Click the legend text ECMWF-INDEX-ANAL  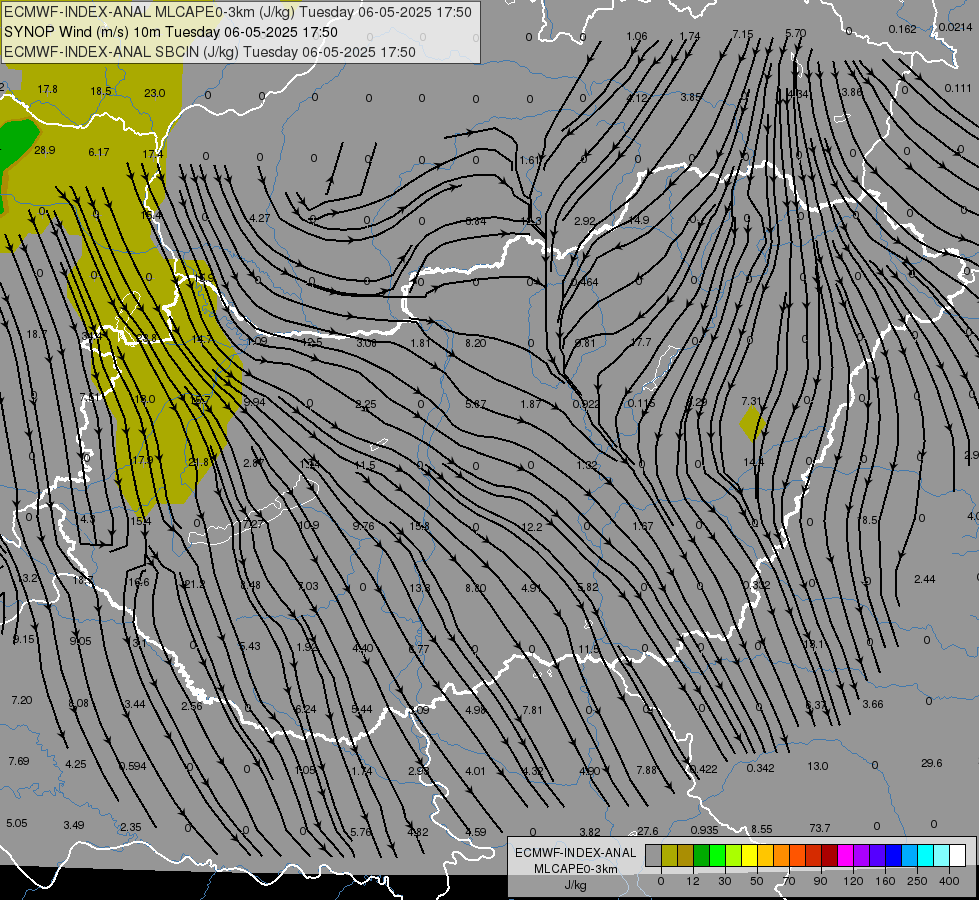pos(575,853)
